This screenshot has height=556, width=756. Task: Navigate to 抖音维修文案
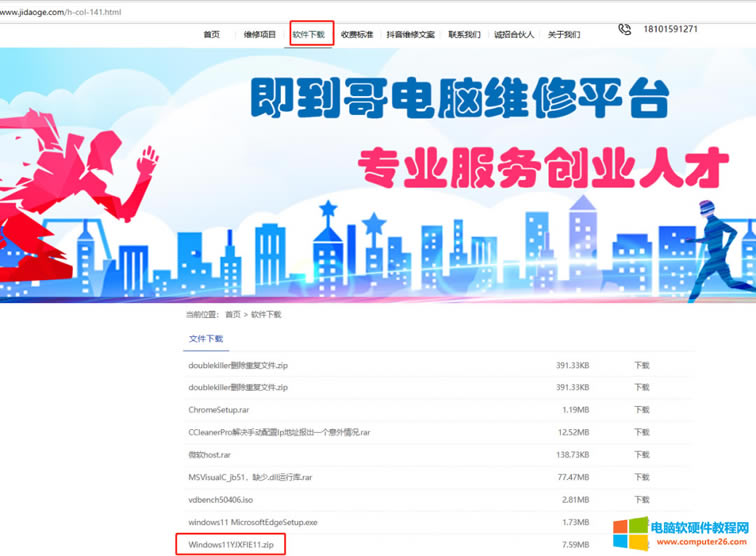pos(411,34)
